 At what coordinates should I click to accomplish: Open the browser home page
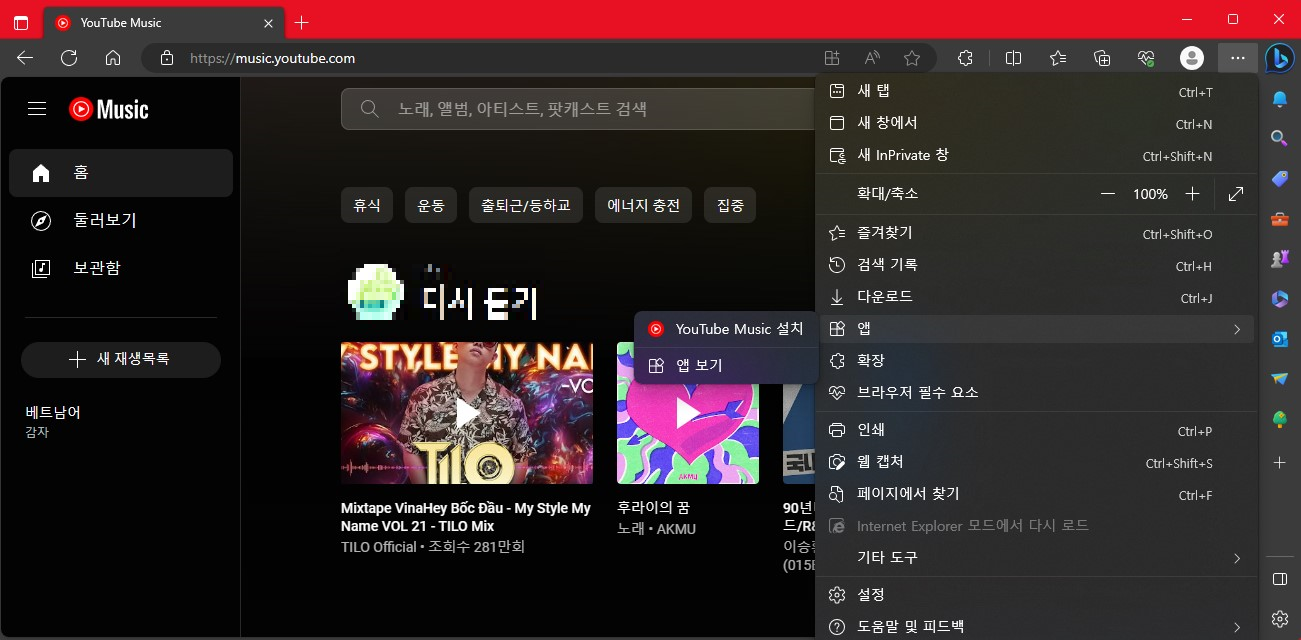pyautogui.click(x=113, y=58)
